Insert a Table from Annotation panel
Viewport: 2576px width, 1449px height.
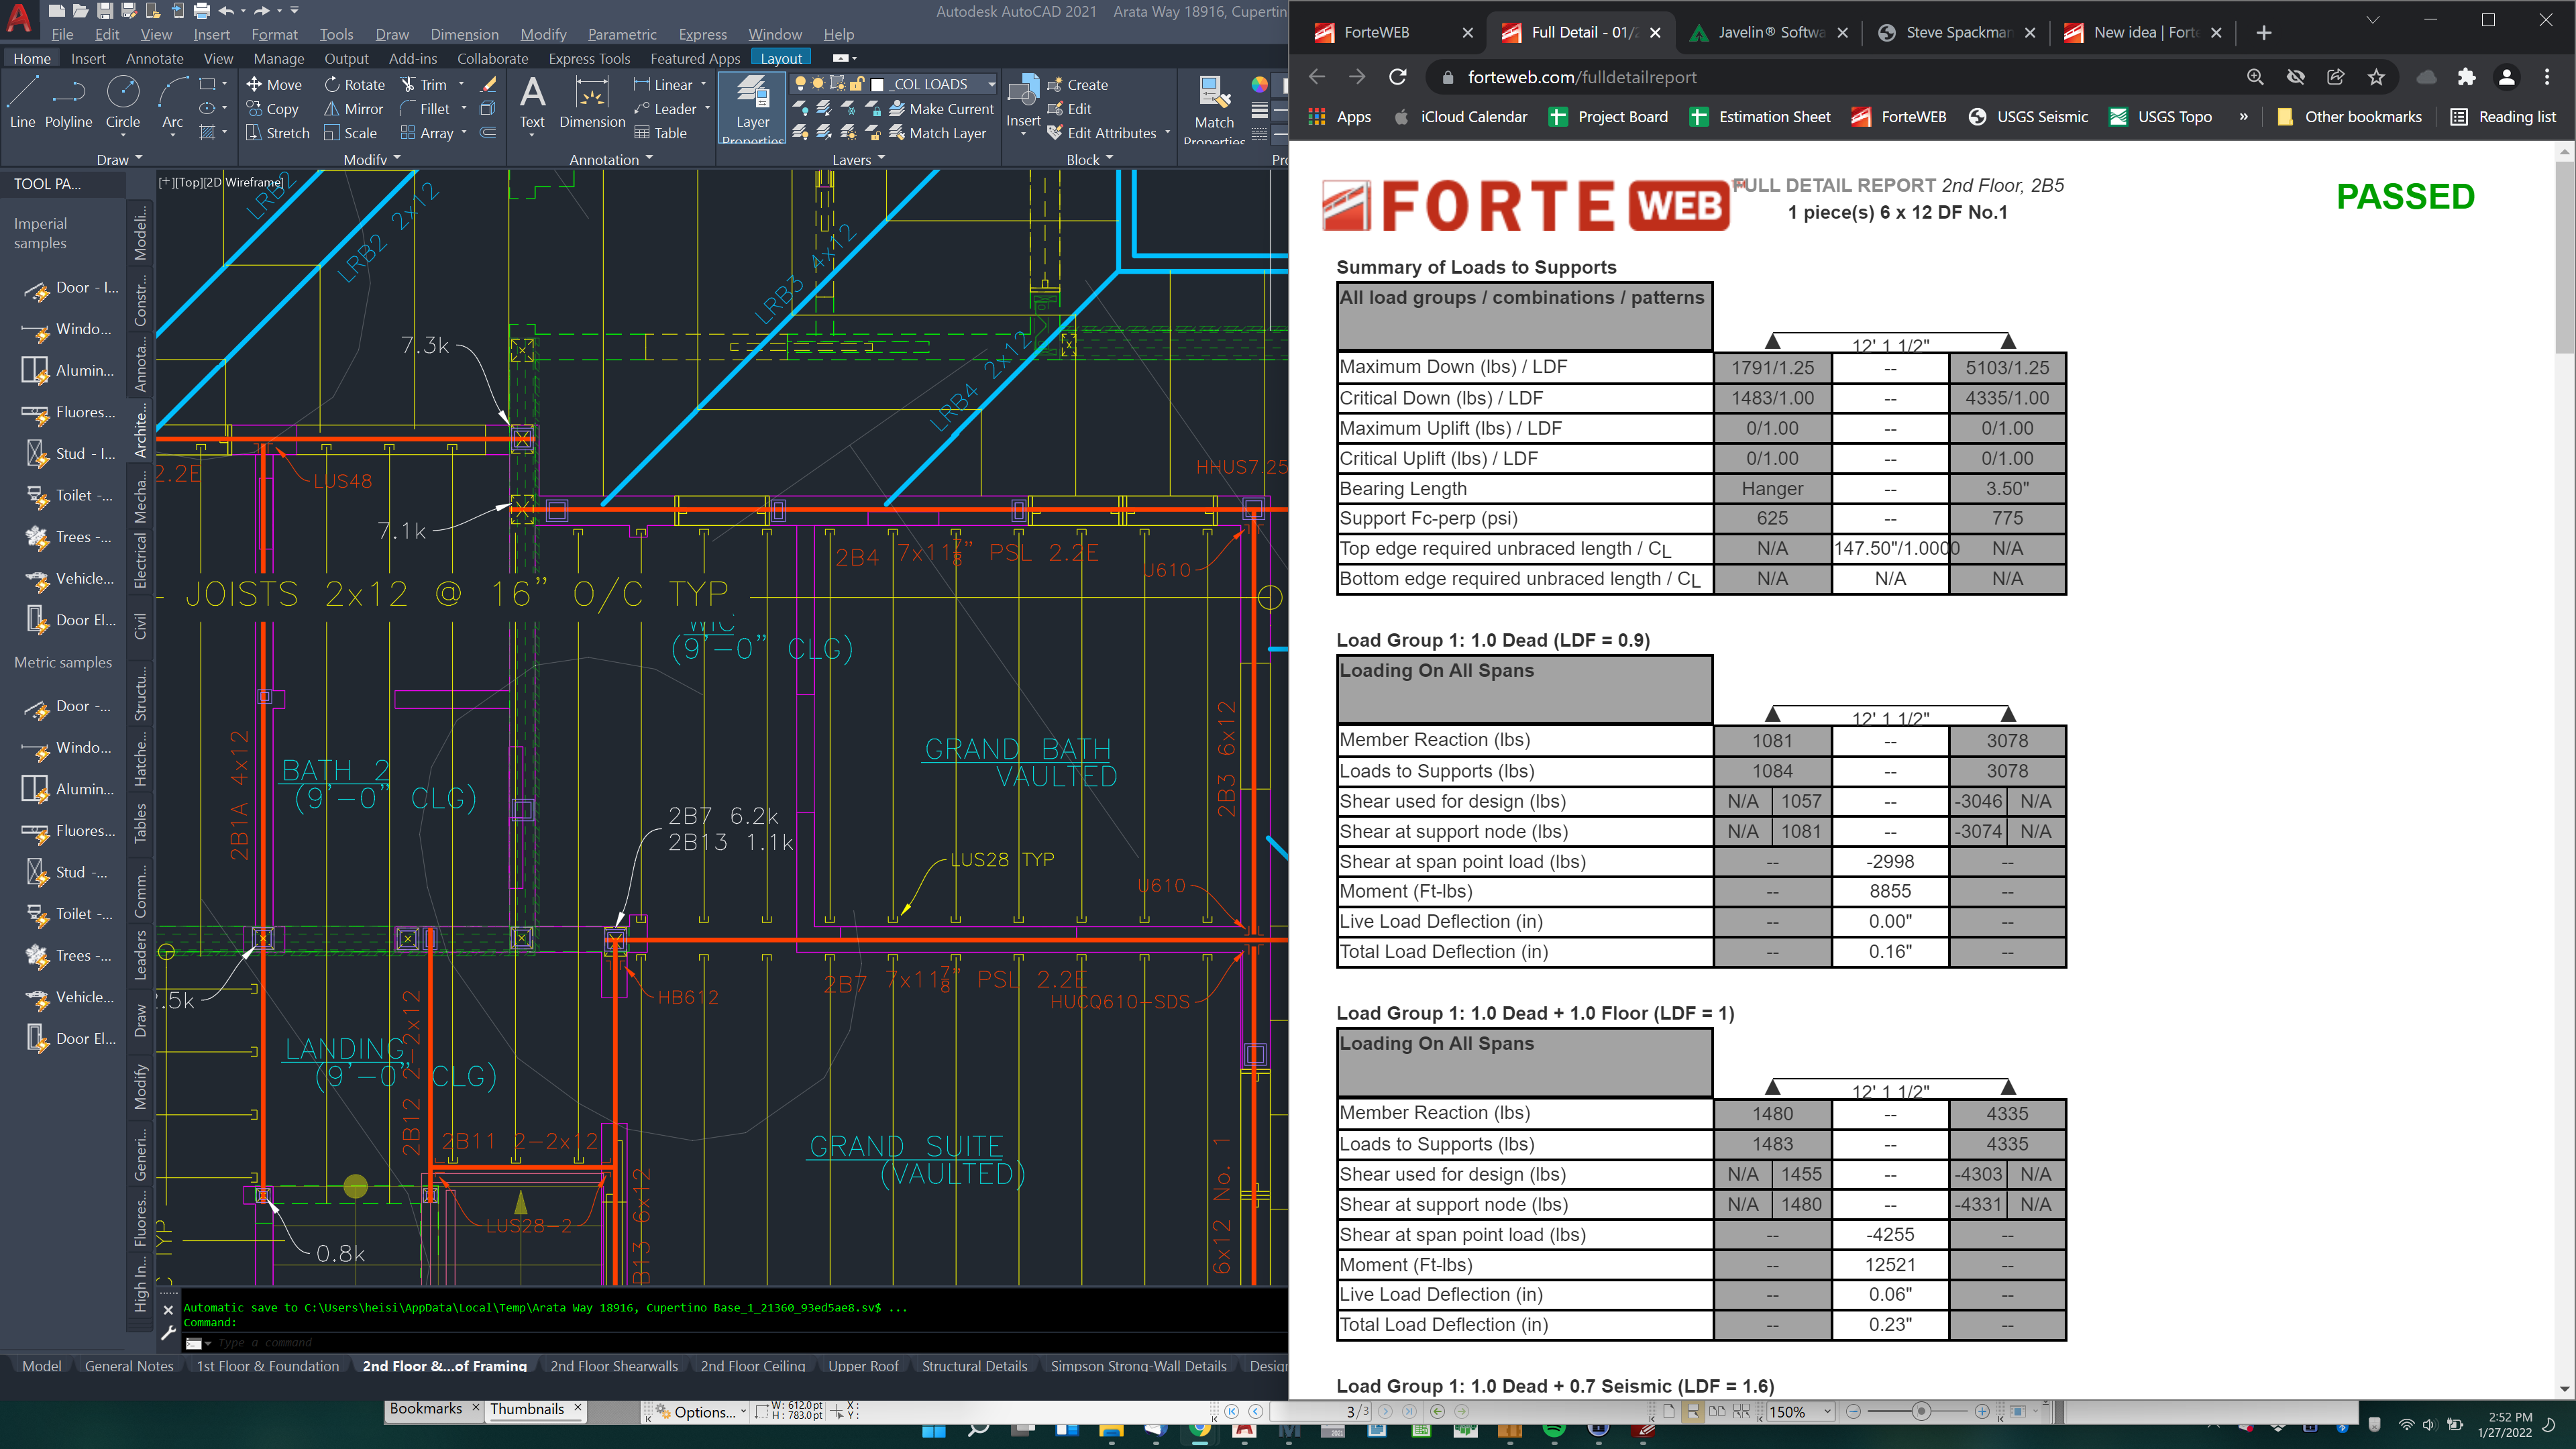click(x=660, y=133)
